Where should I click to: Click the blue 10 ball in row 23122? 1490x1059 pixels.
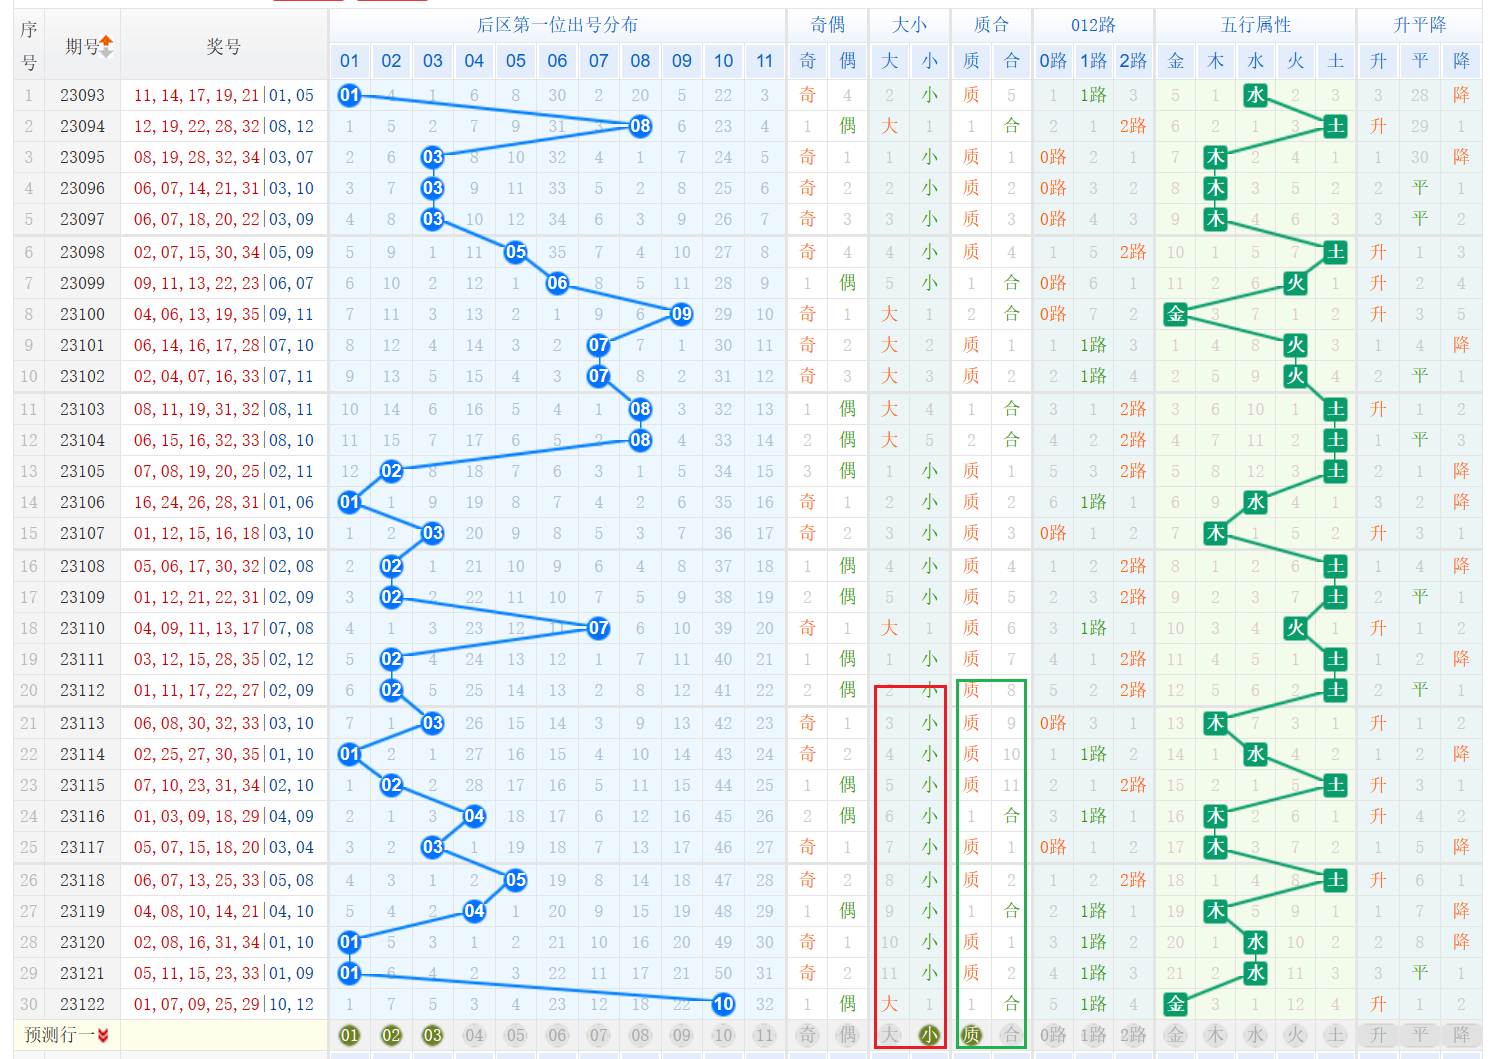click(723, 1004)
